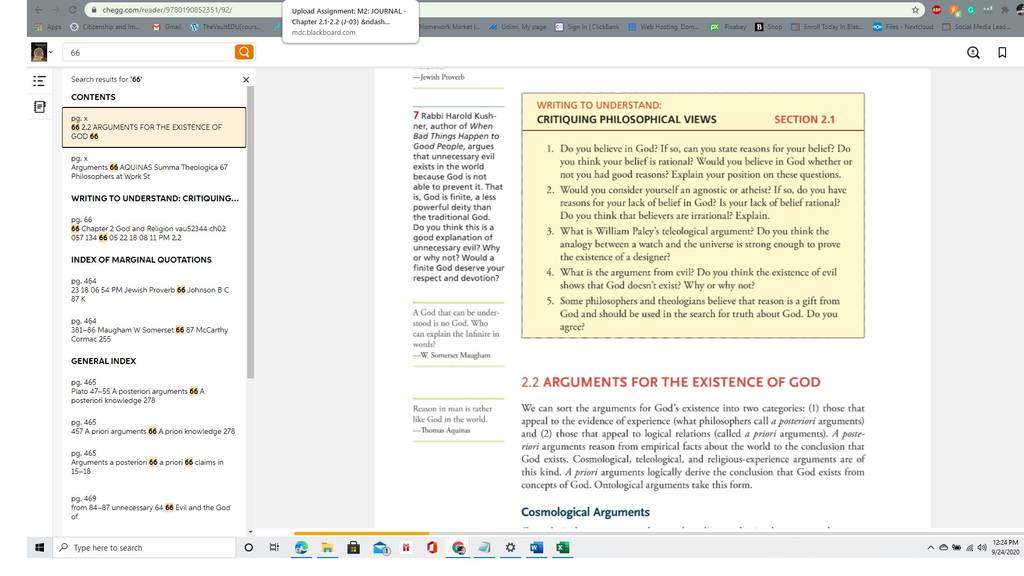Open Word from the taskbar
The width and height of the screenshot is (1024, 576).
click(536, 547)
